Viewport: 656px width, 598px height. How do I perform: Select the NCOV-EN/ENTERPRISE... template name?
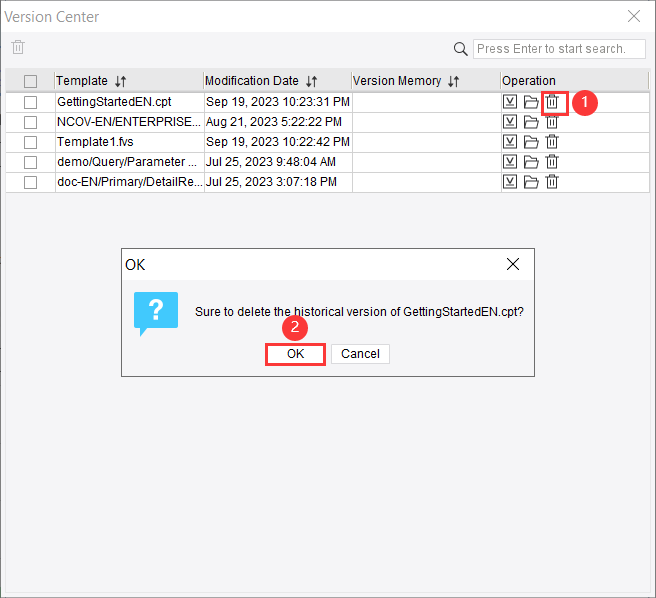point(129,122)
